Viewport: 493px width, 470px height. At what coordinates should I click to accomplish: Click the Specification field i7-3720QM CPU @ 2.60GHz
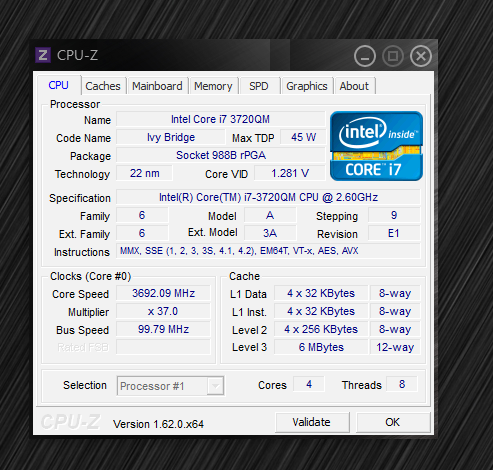268,197
